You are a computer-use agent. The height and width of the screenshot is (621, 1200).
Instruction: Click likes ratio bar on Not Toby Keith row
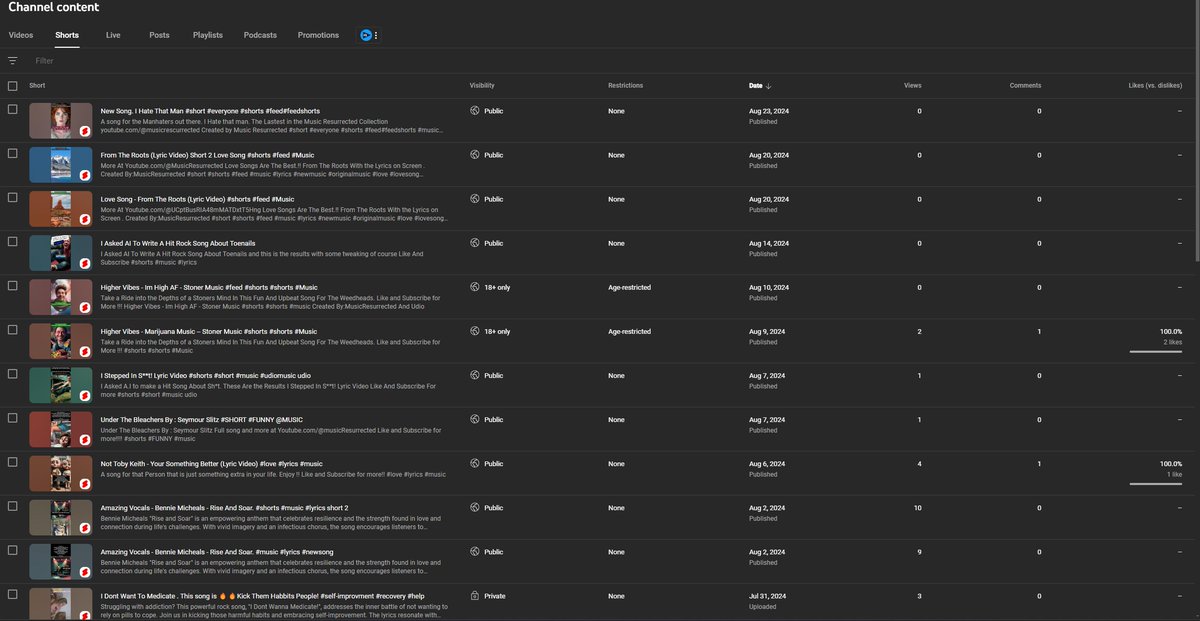tap(1156, 483)
